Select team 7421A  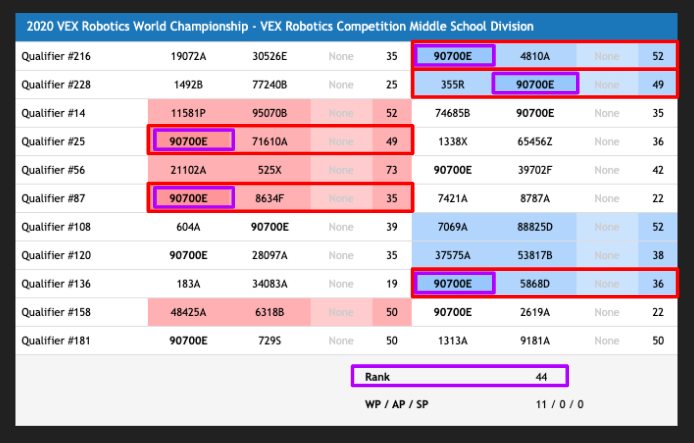452,198
